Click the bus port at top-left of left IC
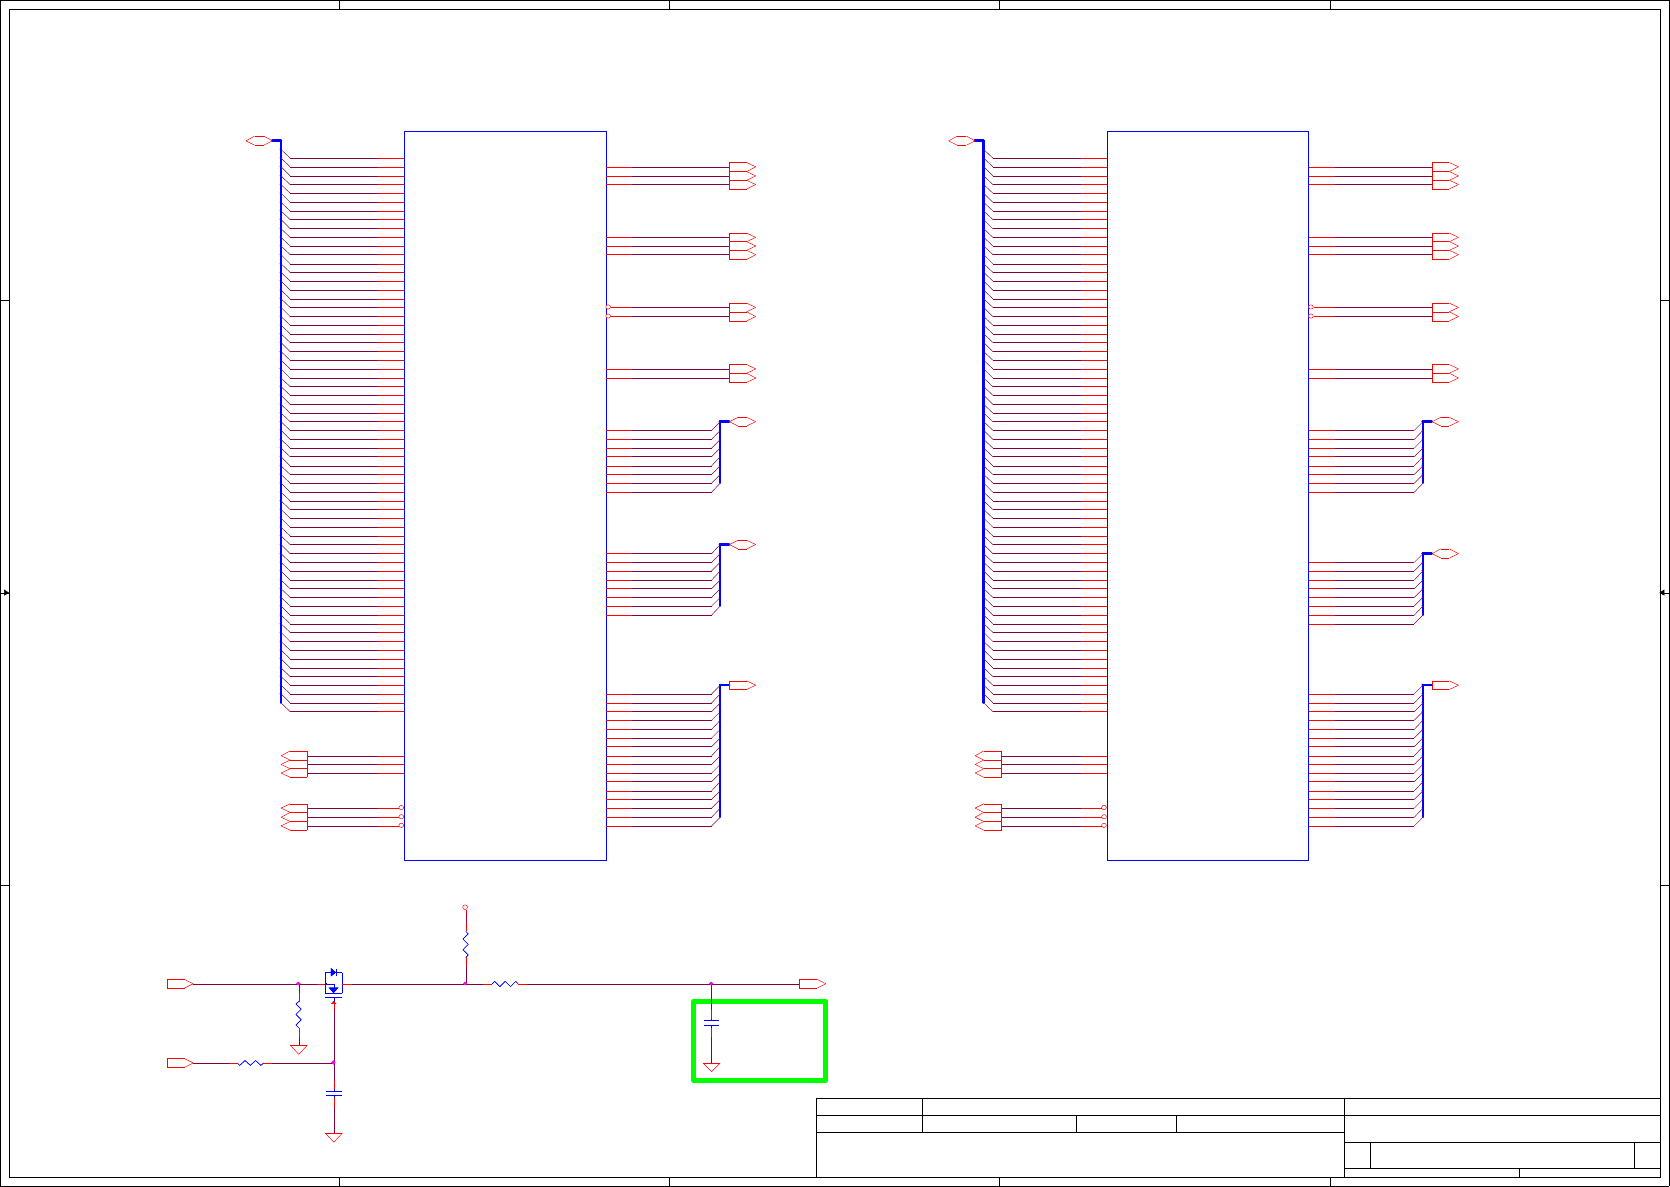The width and height of the screenshot is (1670, 1187). pyautogui.click(x=259, y=141)
